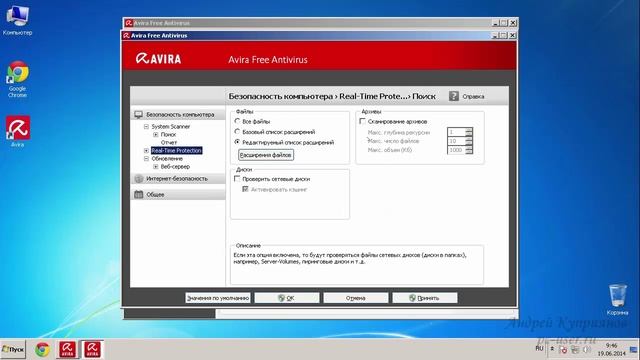Toggle the Активировать кэшинг checkbox
The width and height of the screenshot is (640, 360).
(x=245, y=189)
